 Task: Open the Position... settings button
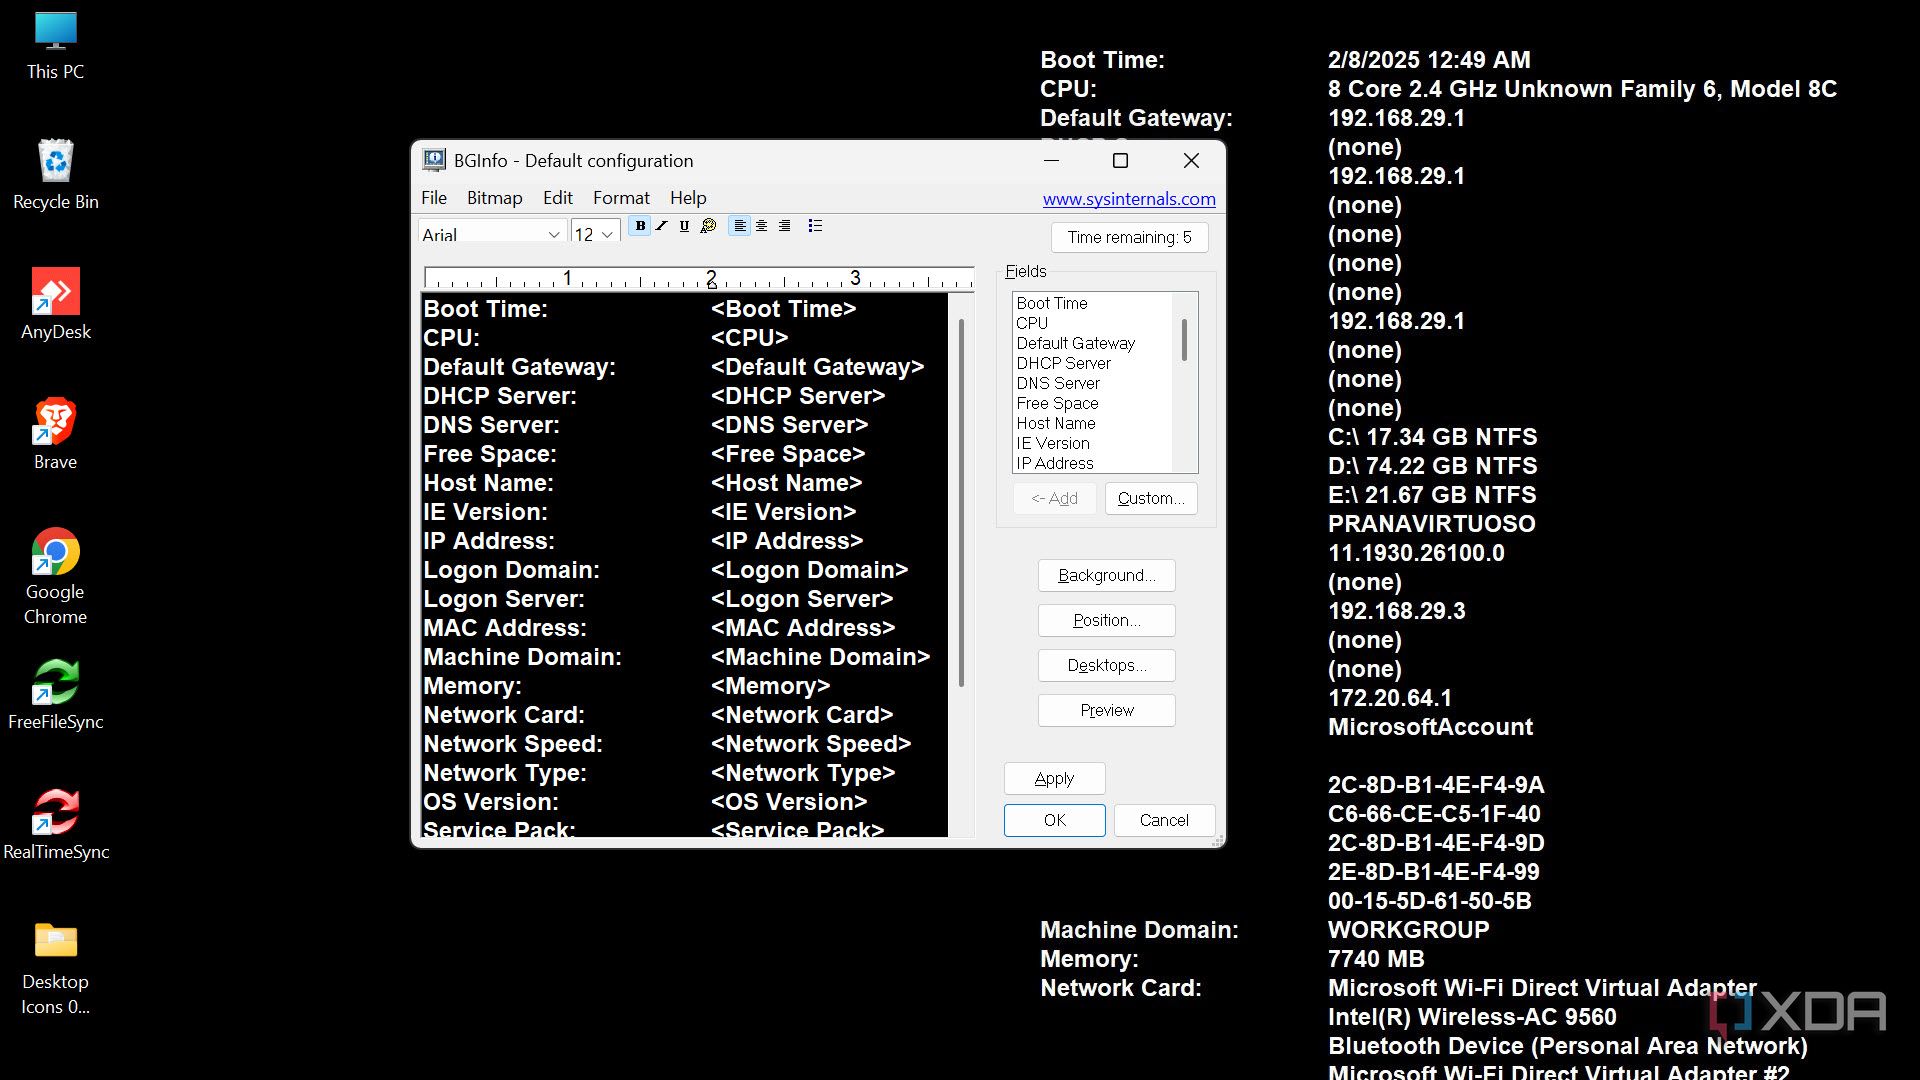pyautogui.click(x=1107, y=620)
